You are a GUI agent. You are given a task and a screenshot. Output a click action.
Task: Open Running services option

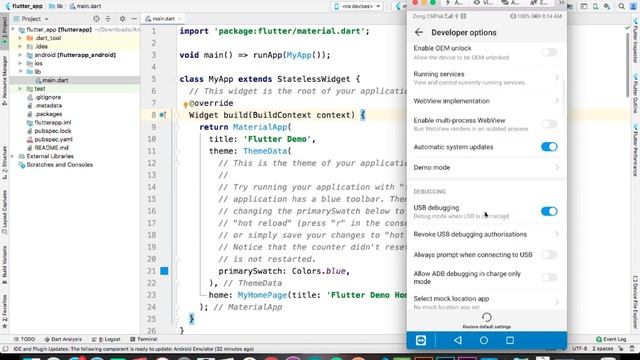pos(486,78)
